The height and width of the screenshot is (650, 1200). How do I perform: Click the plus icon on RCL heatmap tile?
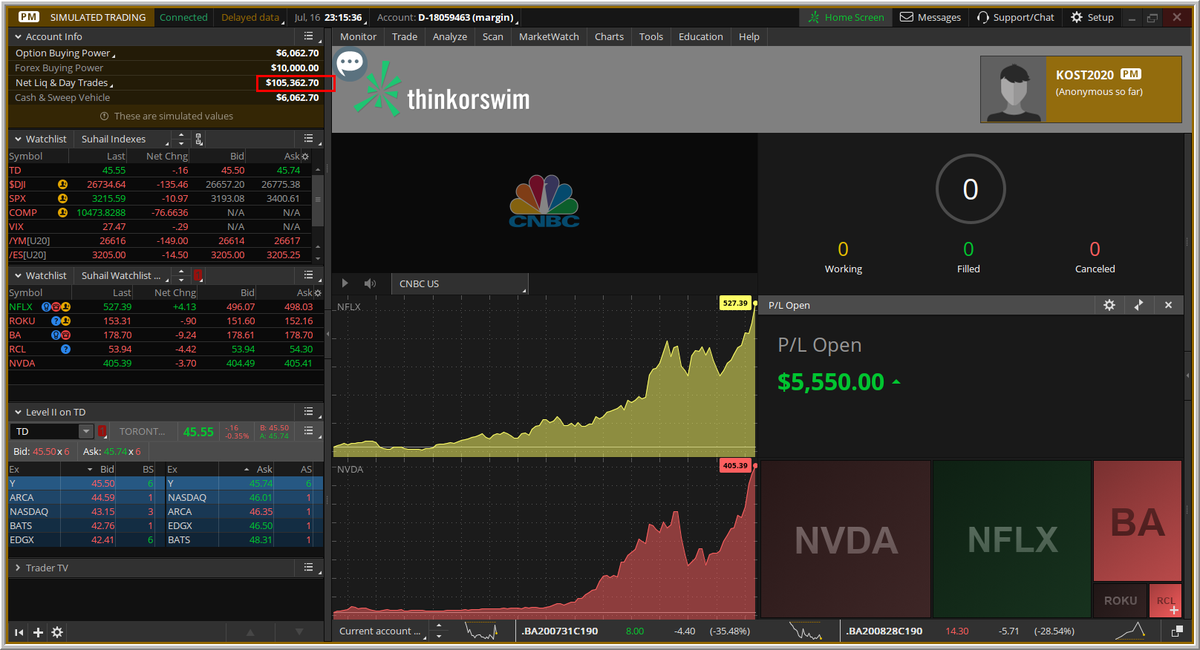pos(1174,609)
